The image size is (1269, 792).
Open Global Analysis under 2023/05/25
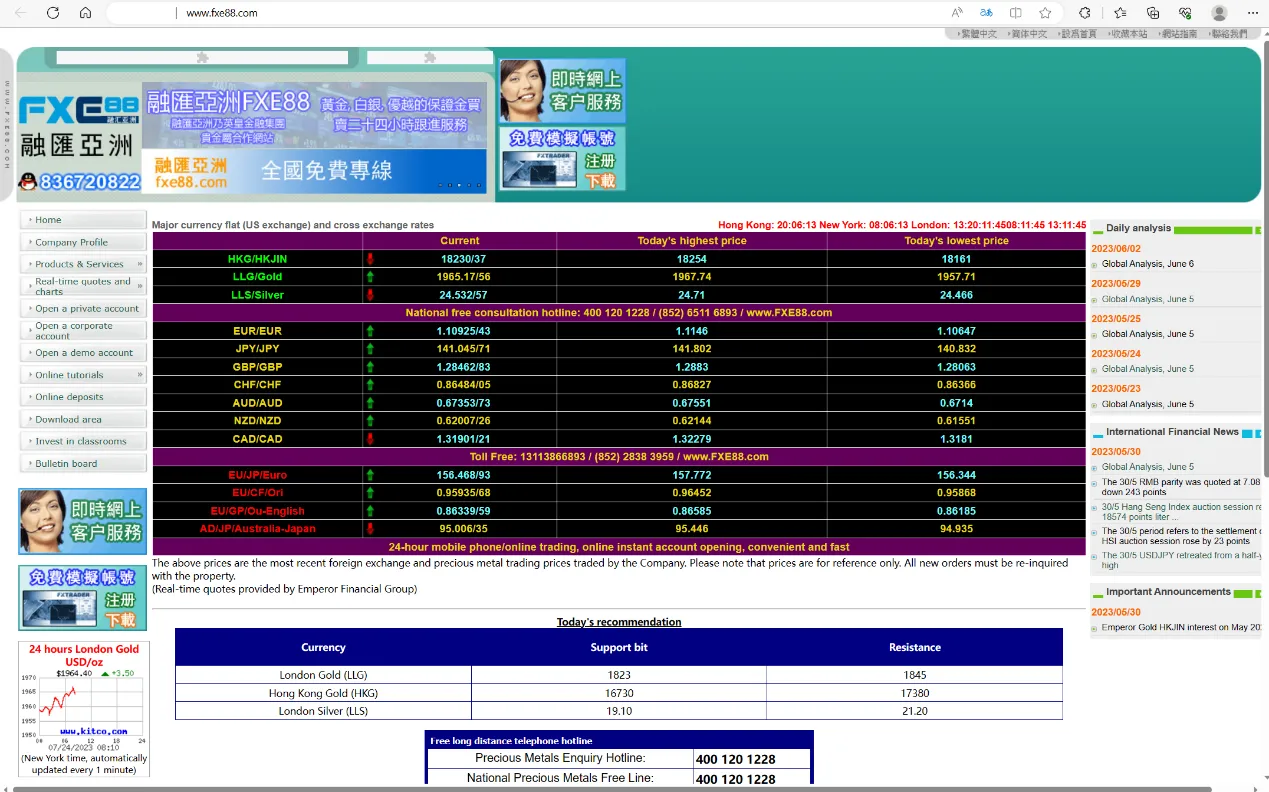(1147, 334)
